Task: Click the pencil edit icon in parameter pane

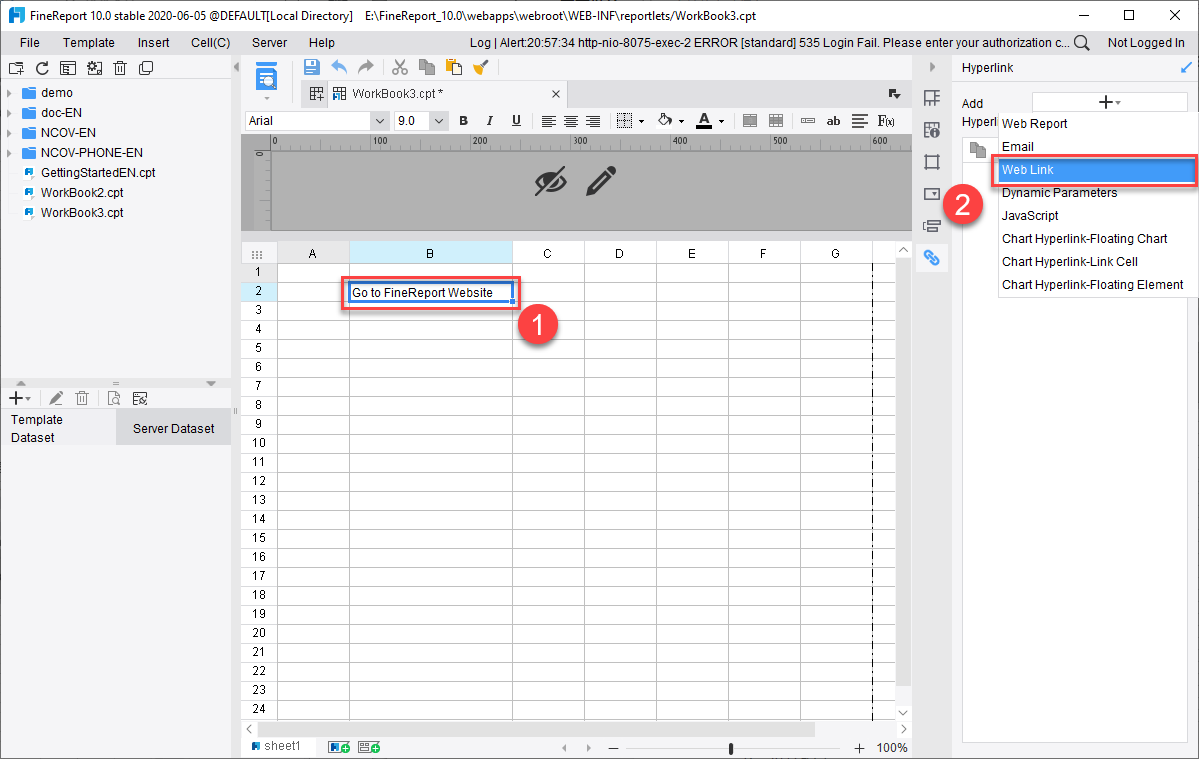Action: click(601, 181)
